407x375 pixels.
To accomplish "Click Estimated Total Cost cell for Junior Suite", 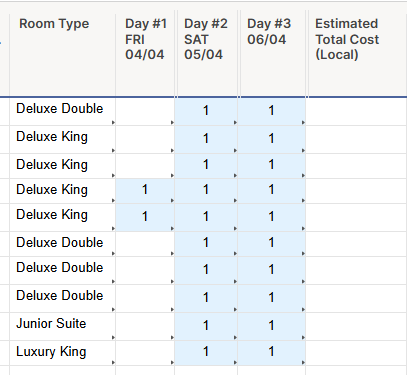I will [x=356, y=327].
